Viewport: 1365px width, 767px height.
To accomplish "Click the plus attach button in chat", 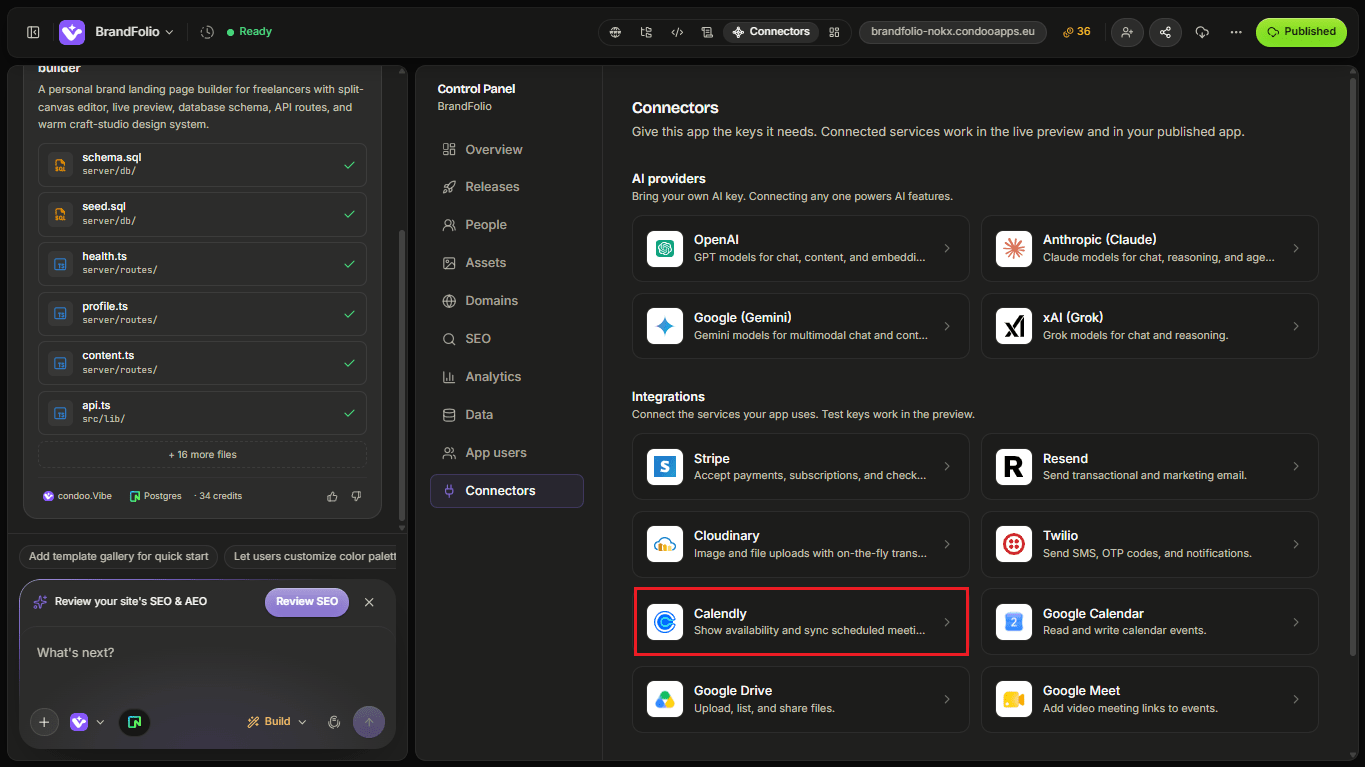I will click(44, 722).
